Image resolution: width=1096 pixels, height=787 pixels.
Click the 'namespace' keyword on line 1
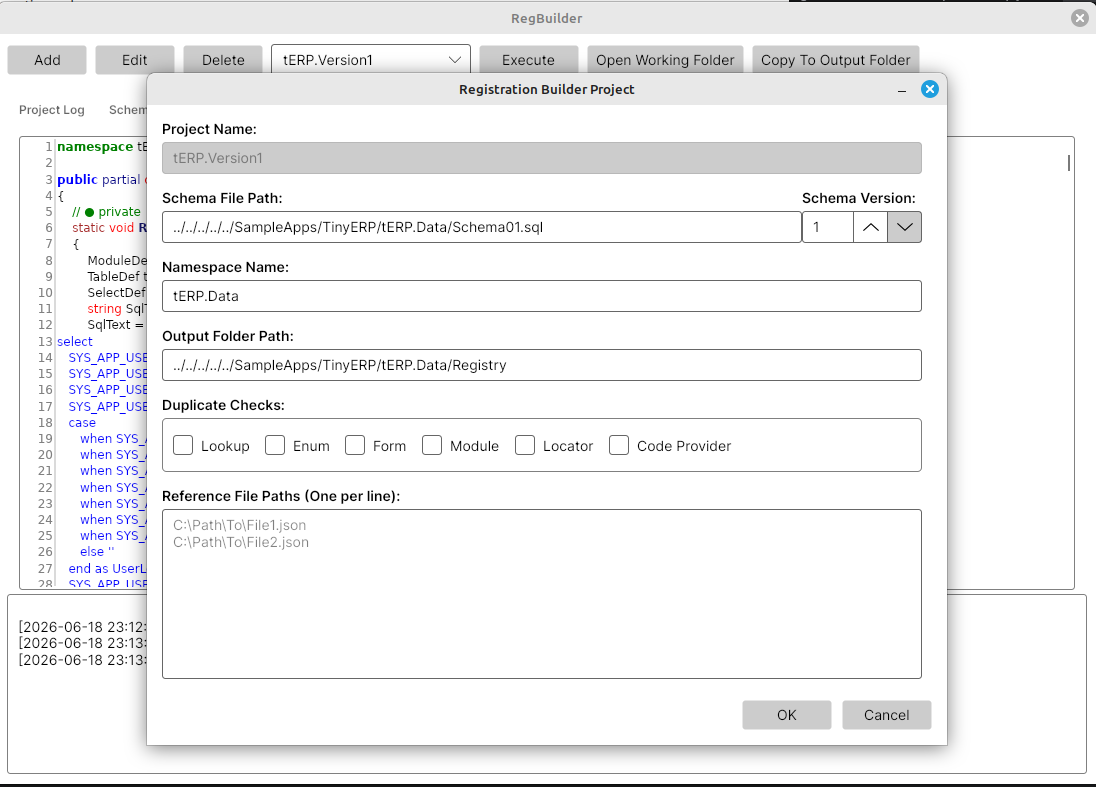[95, 147]
